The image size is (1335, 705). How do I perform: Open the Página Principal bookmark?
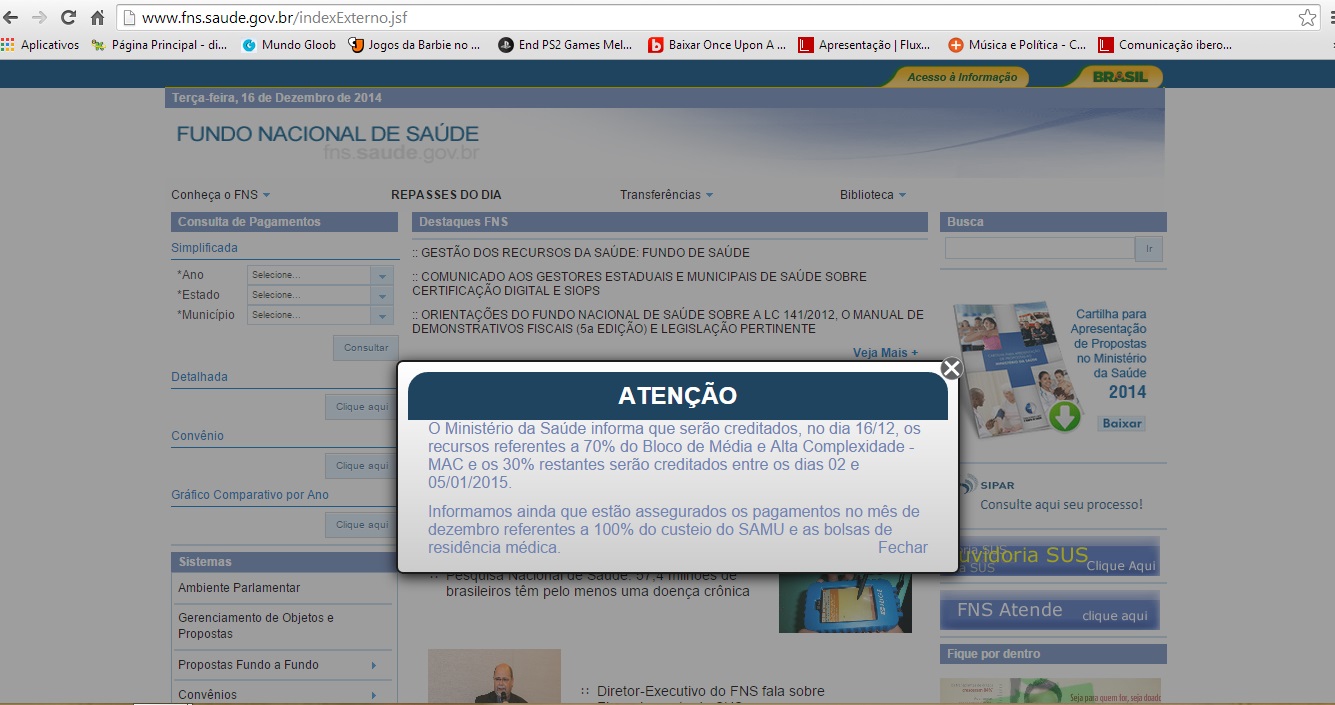coord(159,45)
